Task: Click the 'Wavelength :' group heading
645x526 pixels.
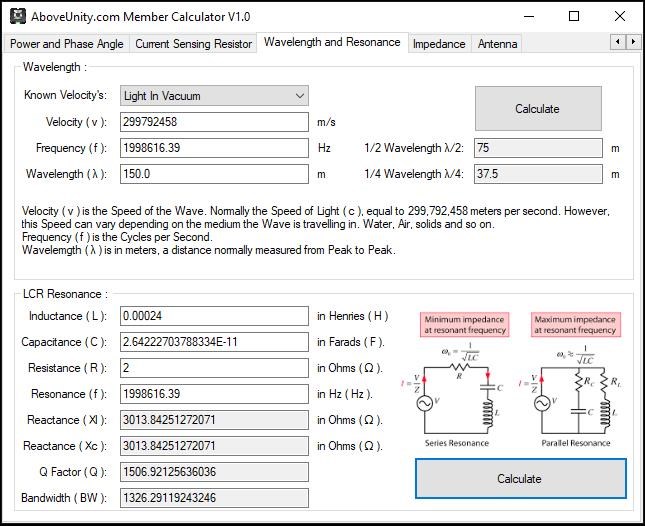Action: tap(55, 67)
